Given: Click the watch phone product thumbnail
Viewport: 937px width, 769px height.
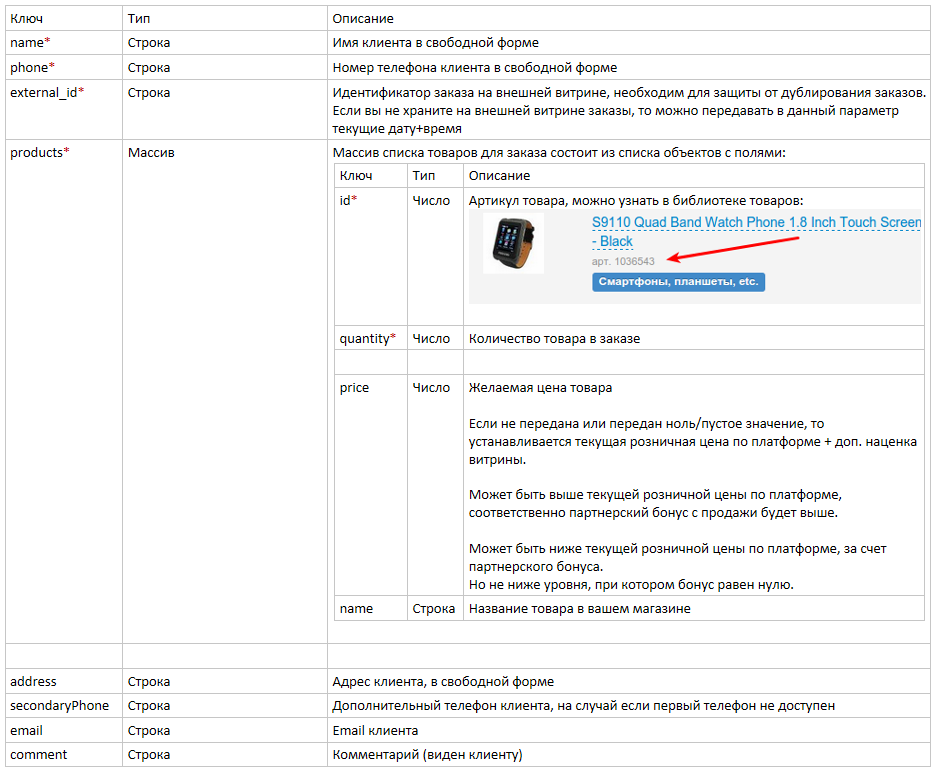Looking at the screenshot, I should coord(513,243).
